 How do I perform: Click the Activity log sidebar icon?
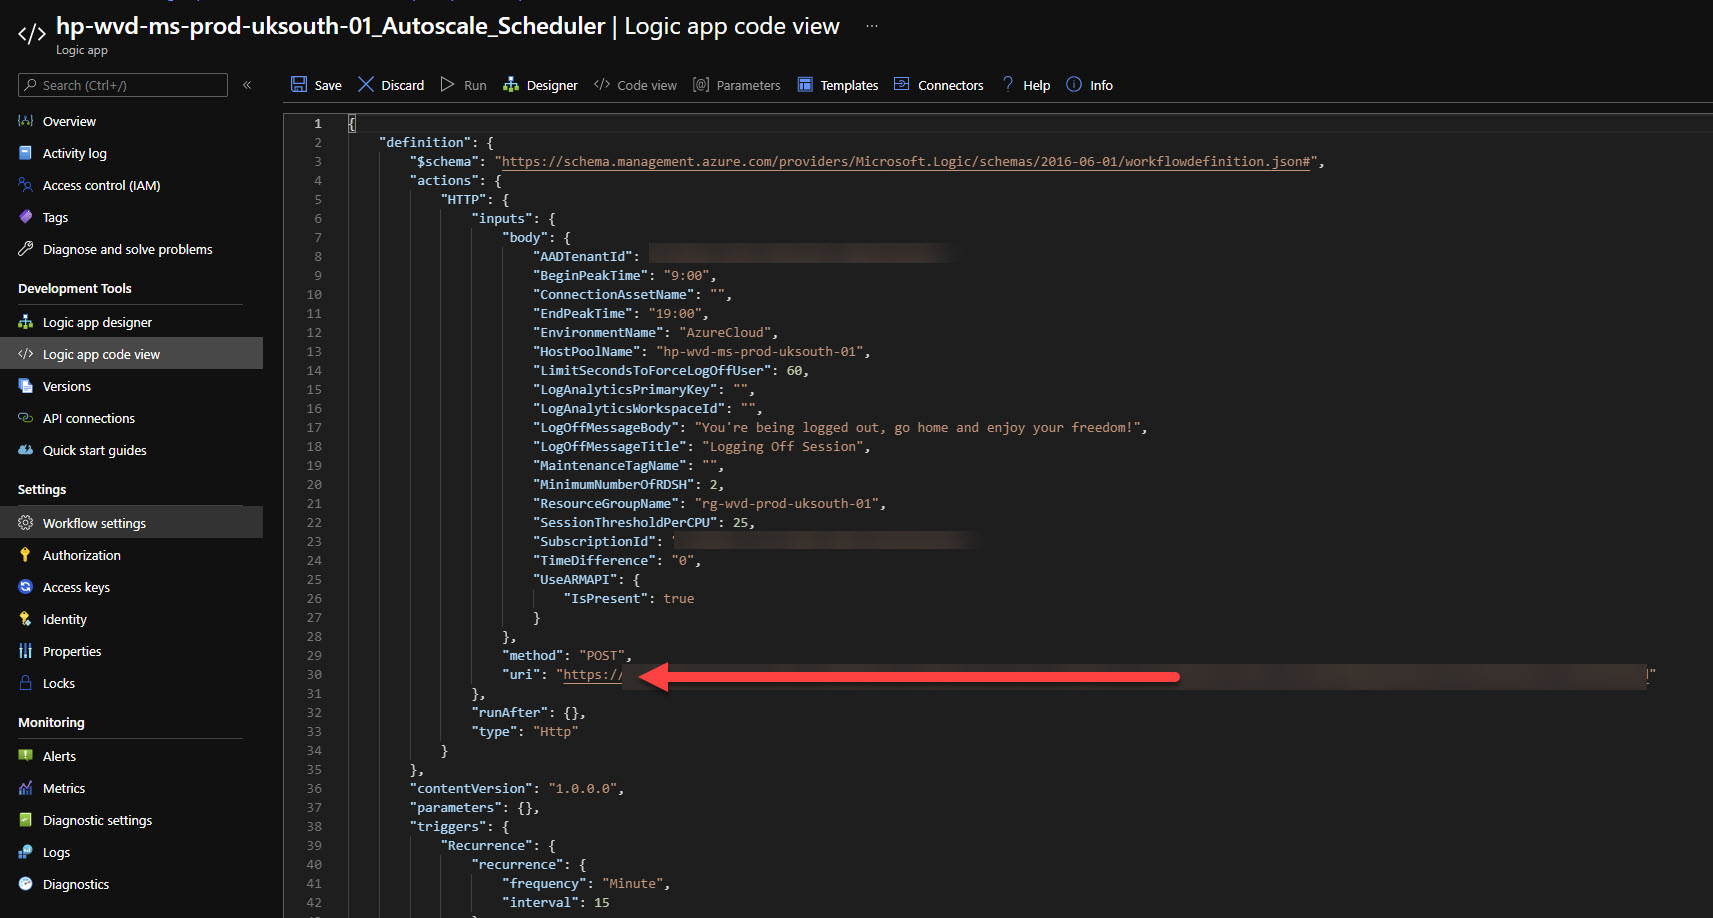tap(26, 153)
